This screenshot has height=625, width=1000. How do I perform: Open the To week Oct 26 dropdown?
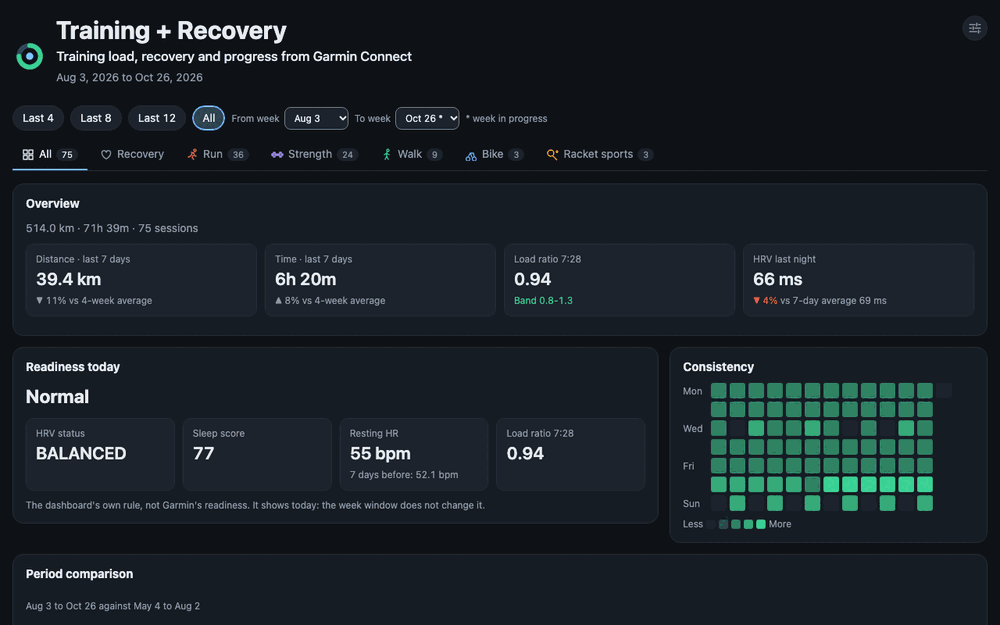(x=427, y=118)
